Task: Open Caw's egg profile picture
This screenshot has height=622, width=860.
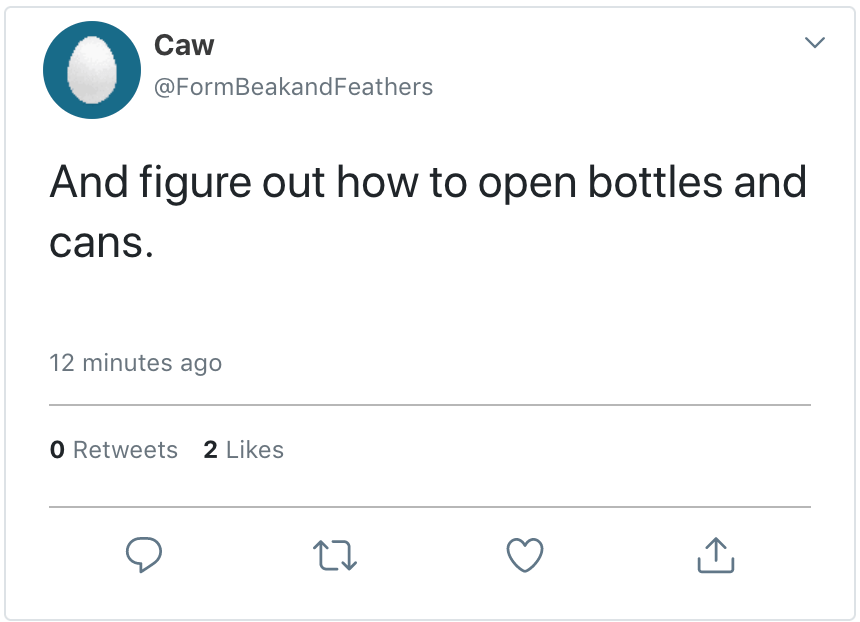Action: tap(91, 70)
